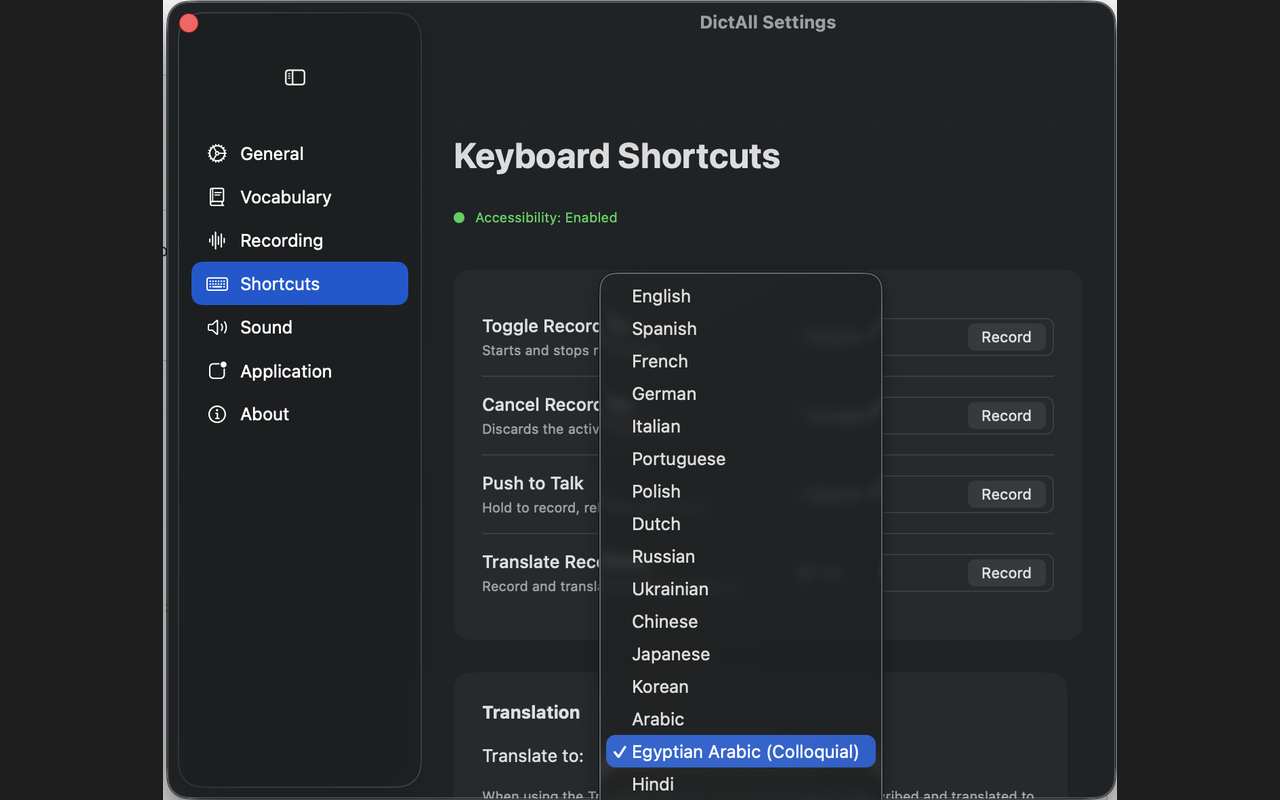The image size is (1280, 800).
Task: Select Japanese in the dropdown
Action: tap(670, 654)
